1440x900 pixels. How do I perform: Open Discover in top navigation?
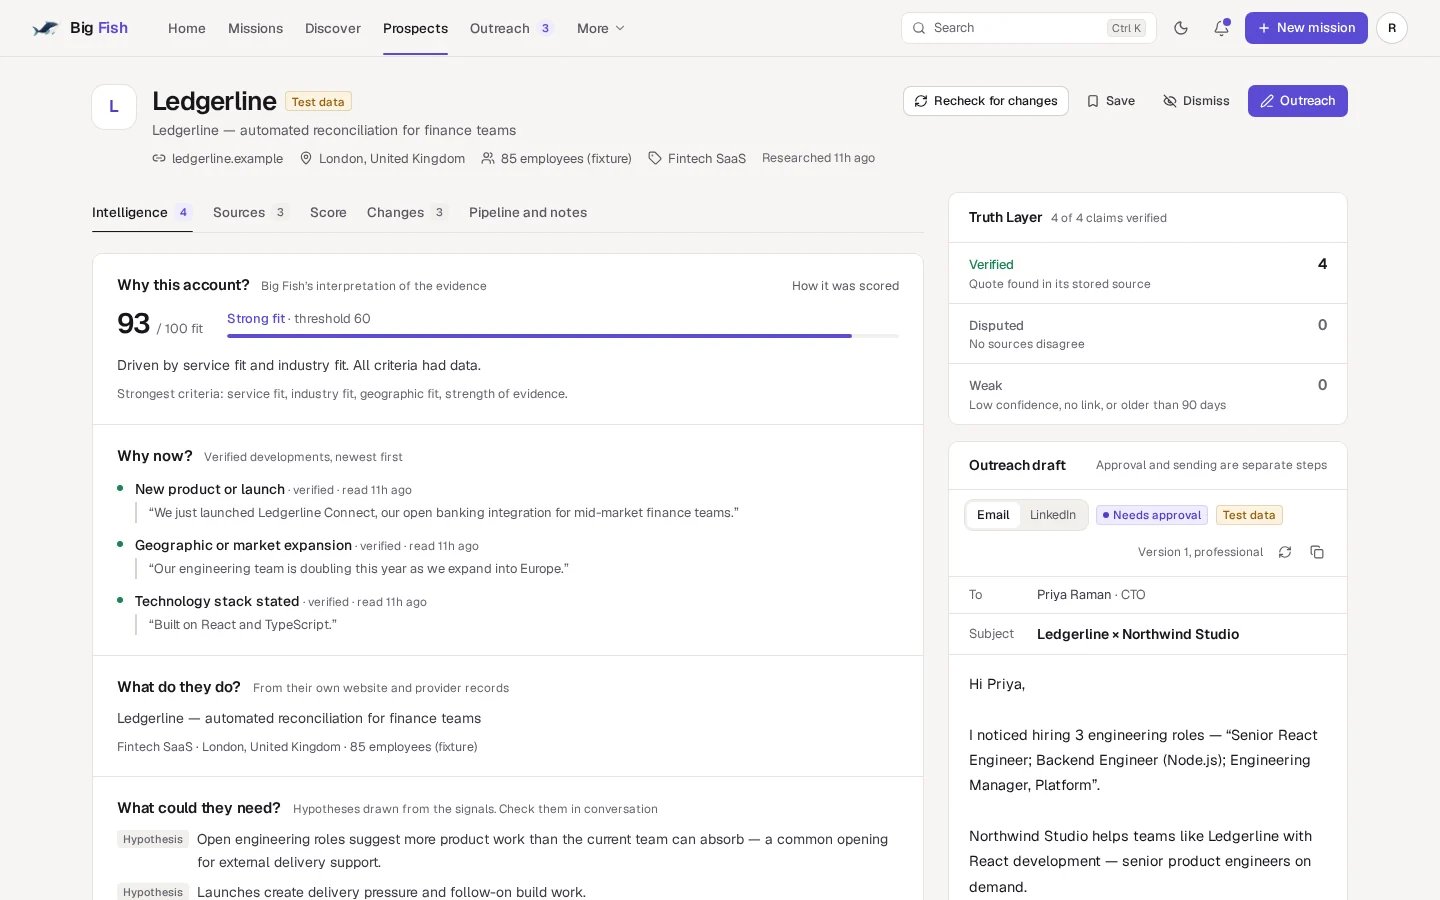(x=333, y=28)
